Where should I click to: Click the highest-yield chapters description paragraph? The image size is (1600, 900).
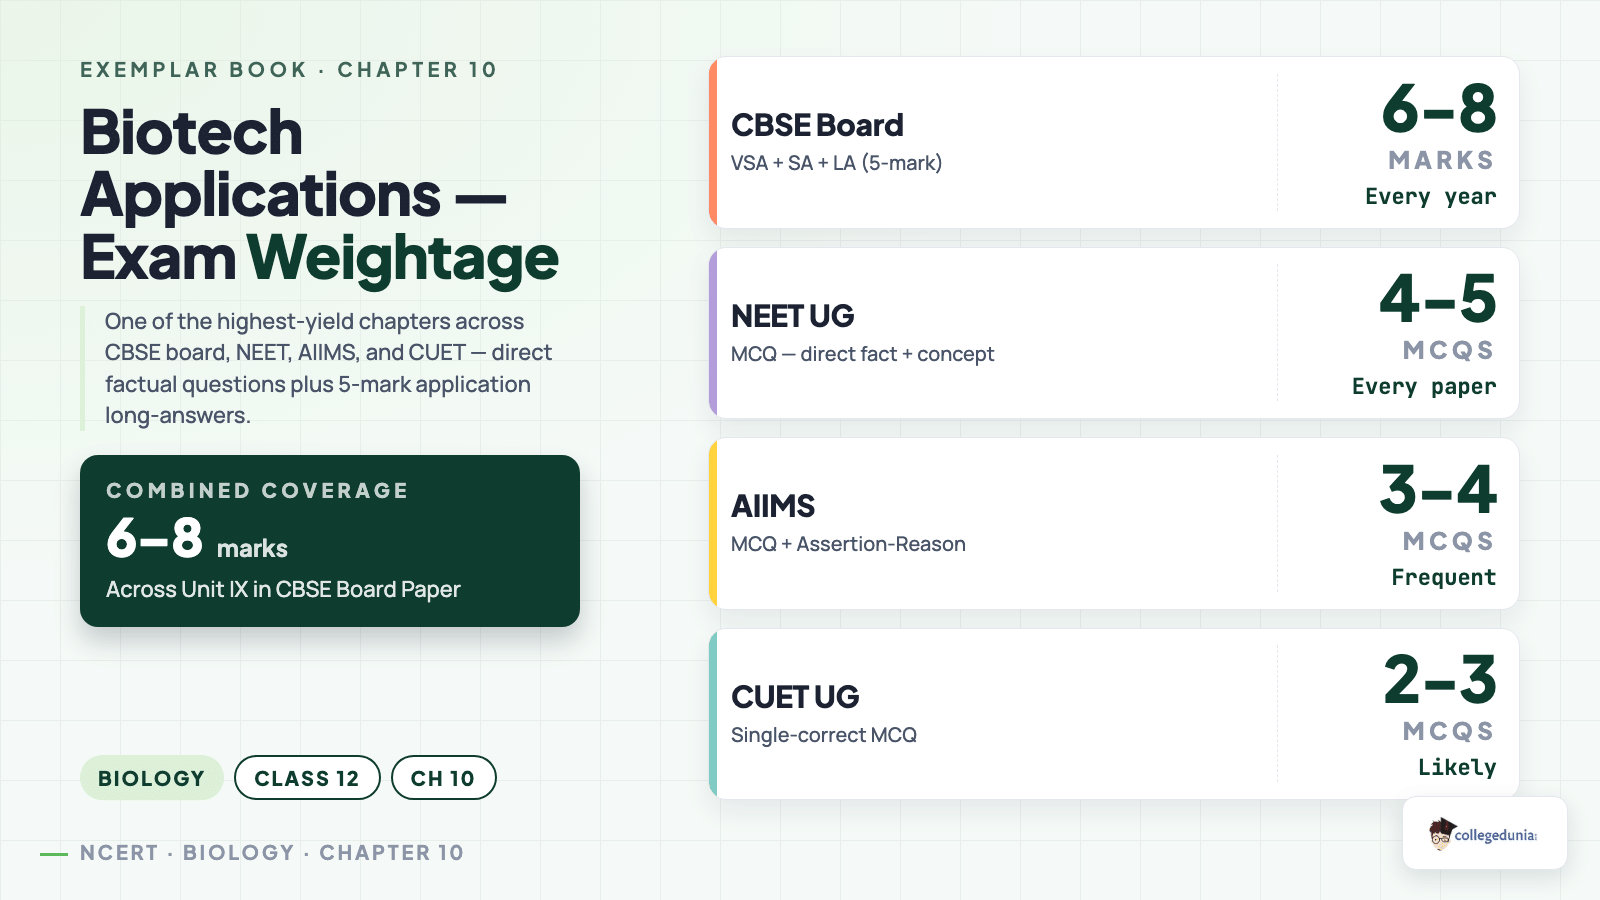pyautogui.click(x=328, y=368)
